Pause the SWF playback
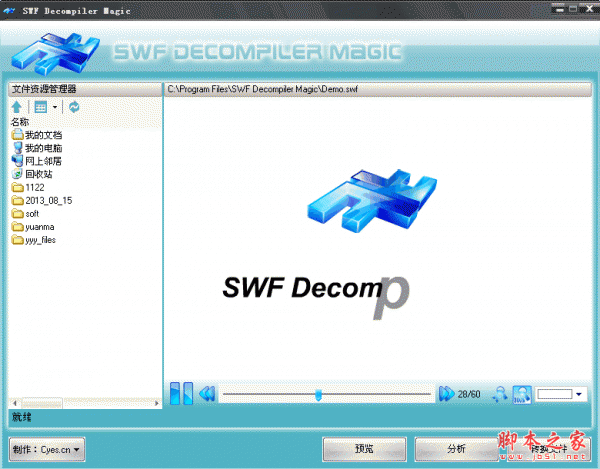600x469 pixels. pyautogui.click(x=181, y=393)
